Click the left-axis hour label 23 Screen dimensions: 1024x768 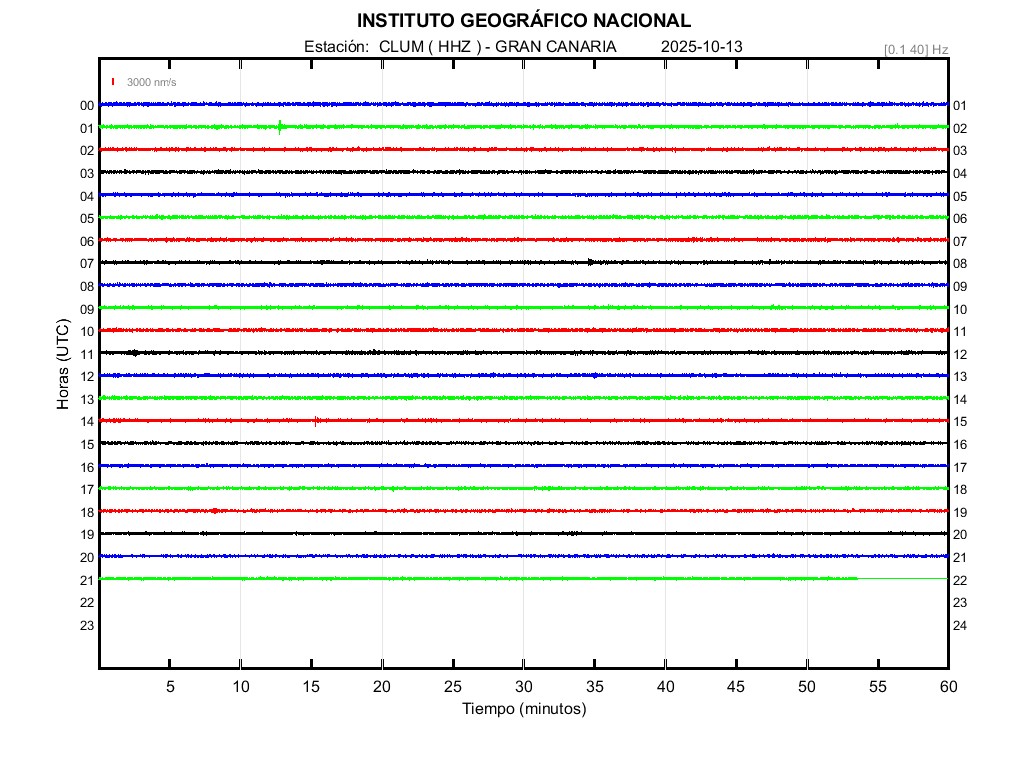87,625
